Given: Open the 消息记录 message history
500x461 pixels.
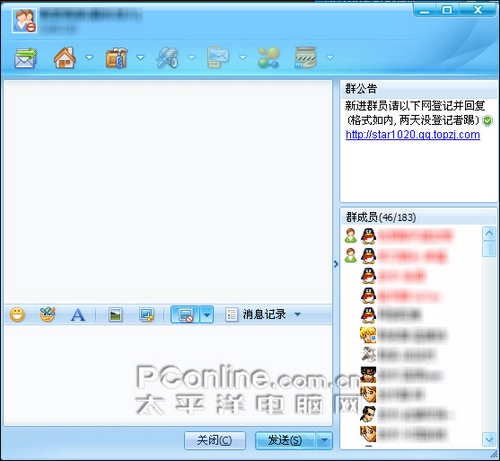Looking at the screenshot, I should coord(256,314).
